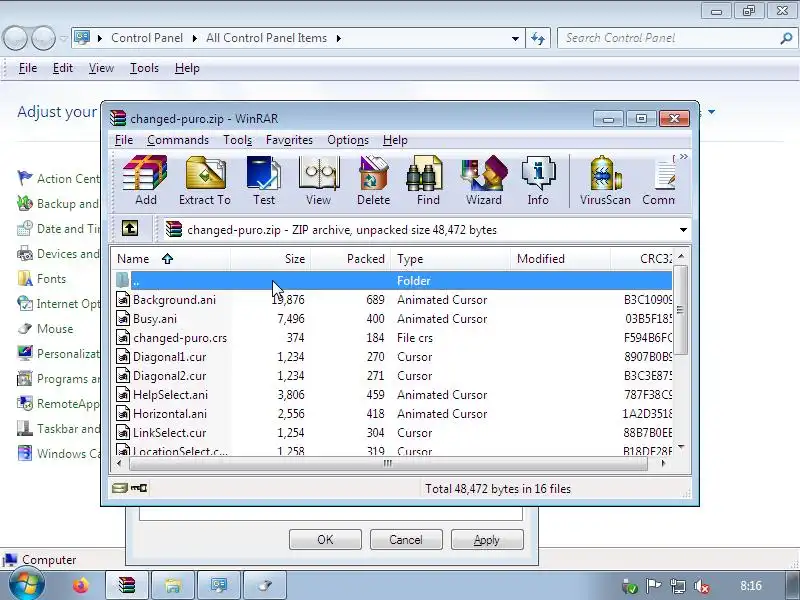Open the View file tool

318,181
